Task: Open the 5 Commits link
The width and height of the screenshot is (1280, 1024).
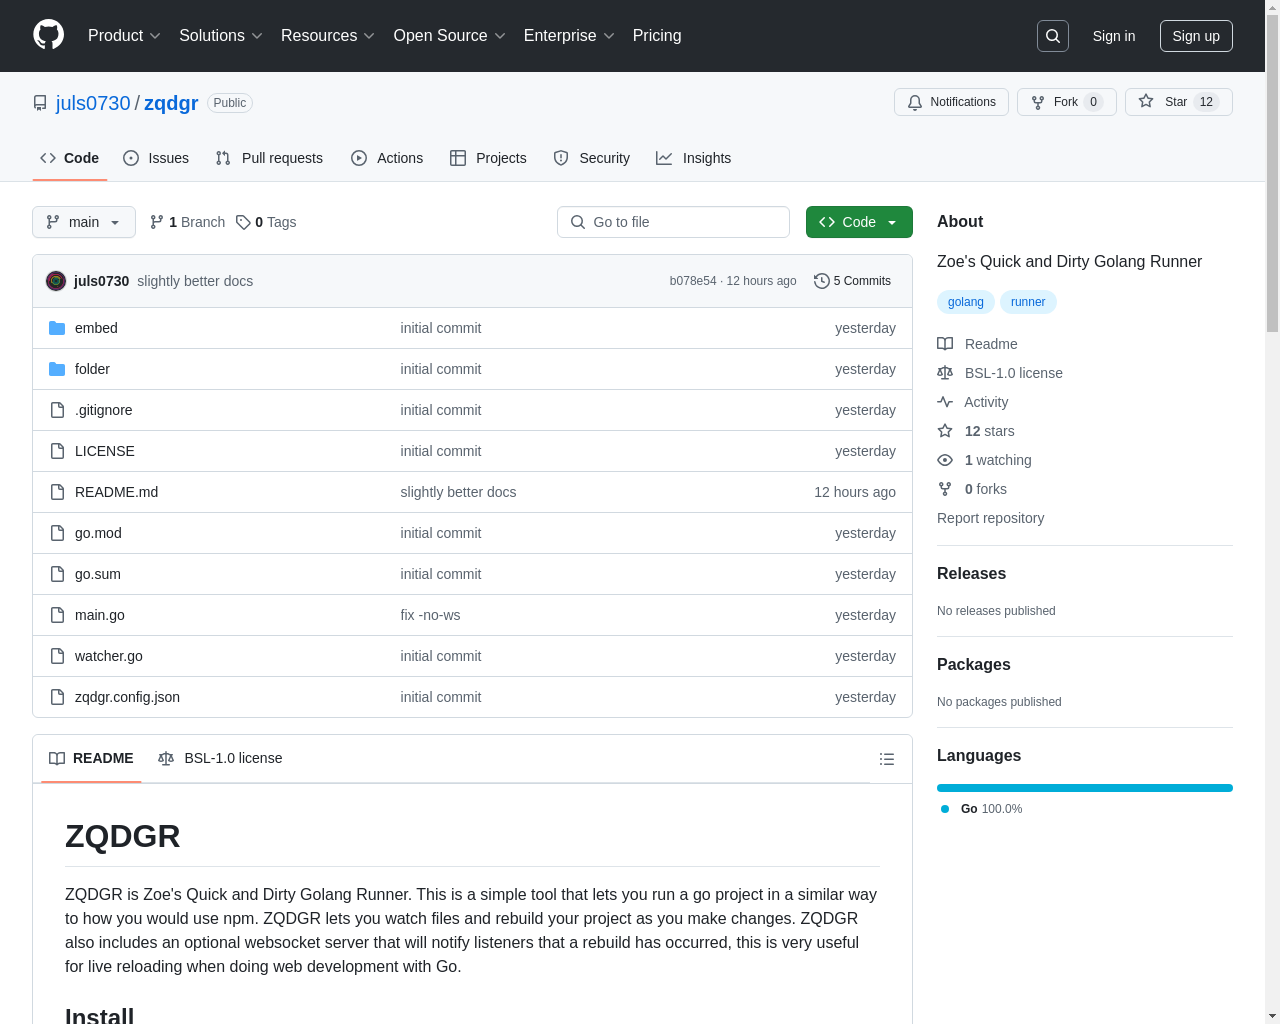Action: pyautogui.click(x=852, y=281)
